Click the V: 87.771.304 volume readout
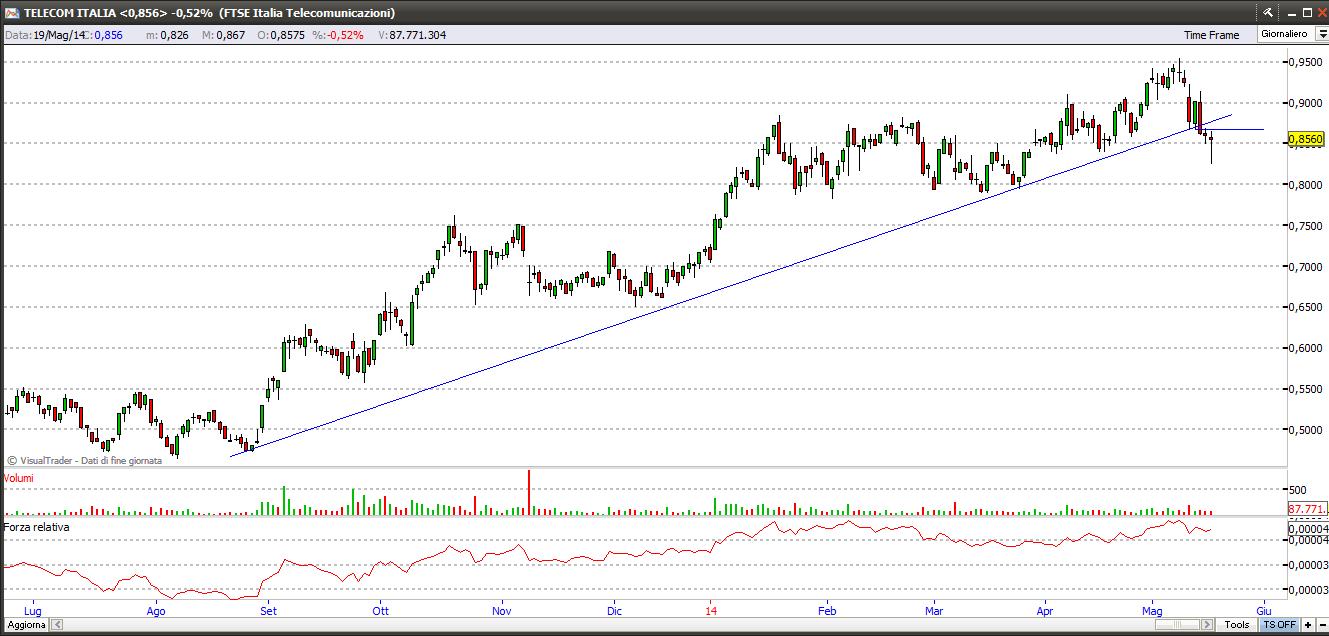This screenshot has width=1329, height=636. (x=413, y=35)
